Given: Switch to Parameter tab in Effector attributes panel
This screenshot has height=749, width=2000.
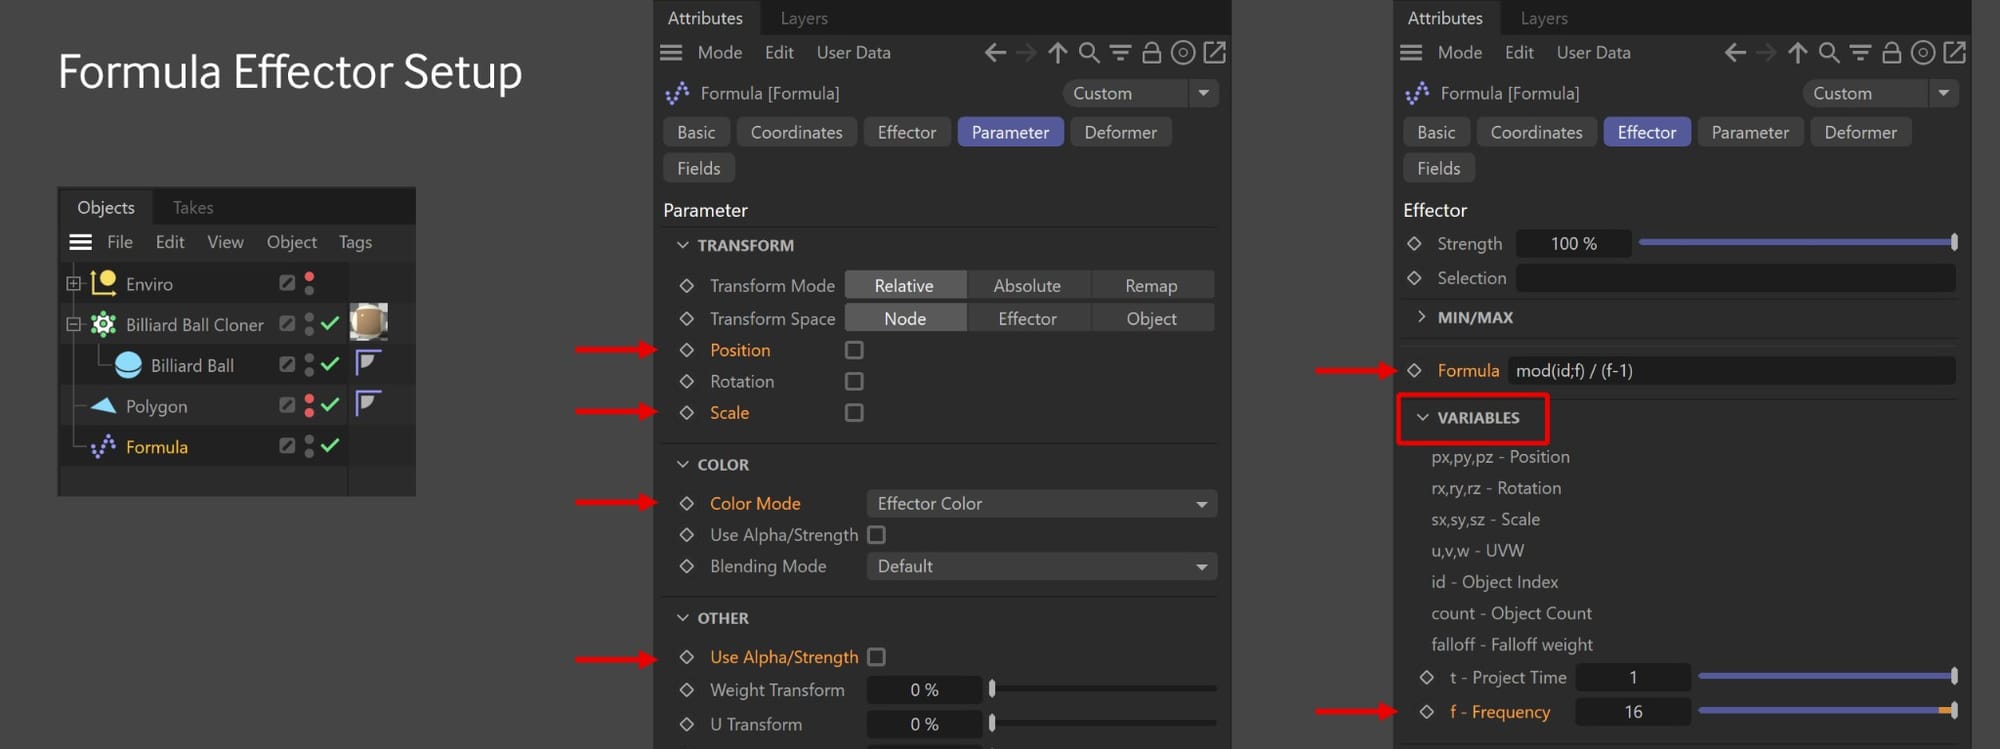Looking at the screenshot, I should (1750, 132).
